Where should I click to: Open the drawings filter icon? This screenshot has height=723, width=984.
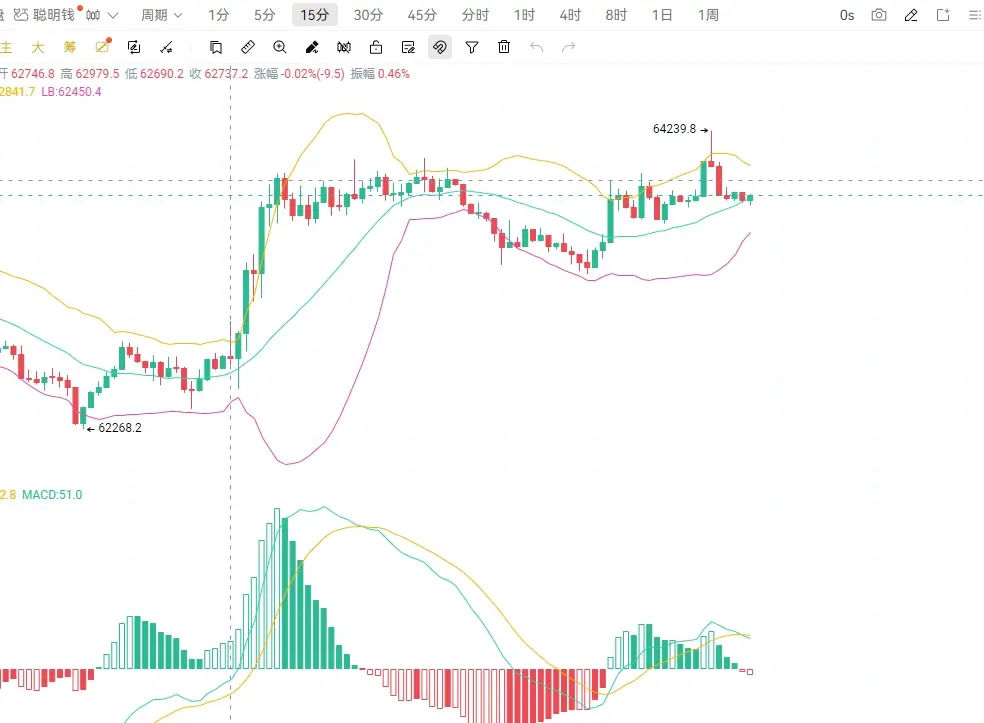pos(472,47)
